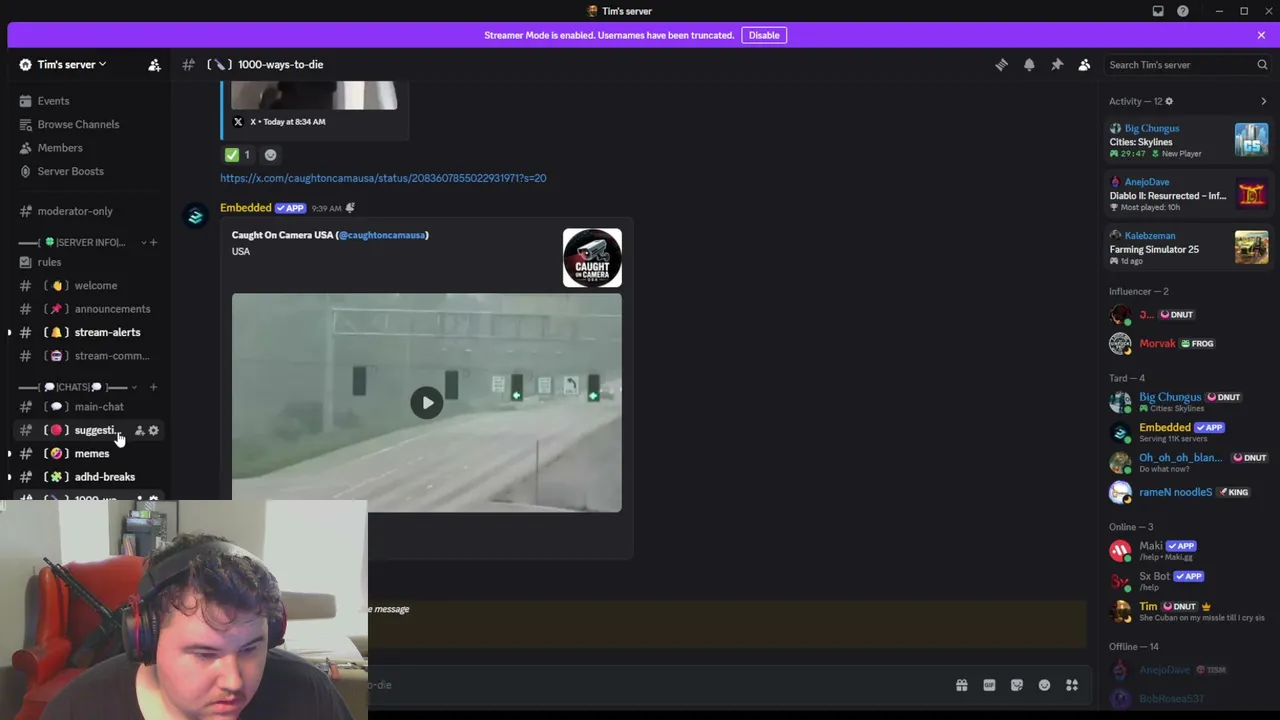The width and height of the screenshot is (1280, 720).
Task: Select rameN noodleS member
Action: pyautogui.click(x=1188, y=492)
